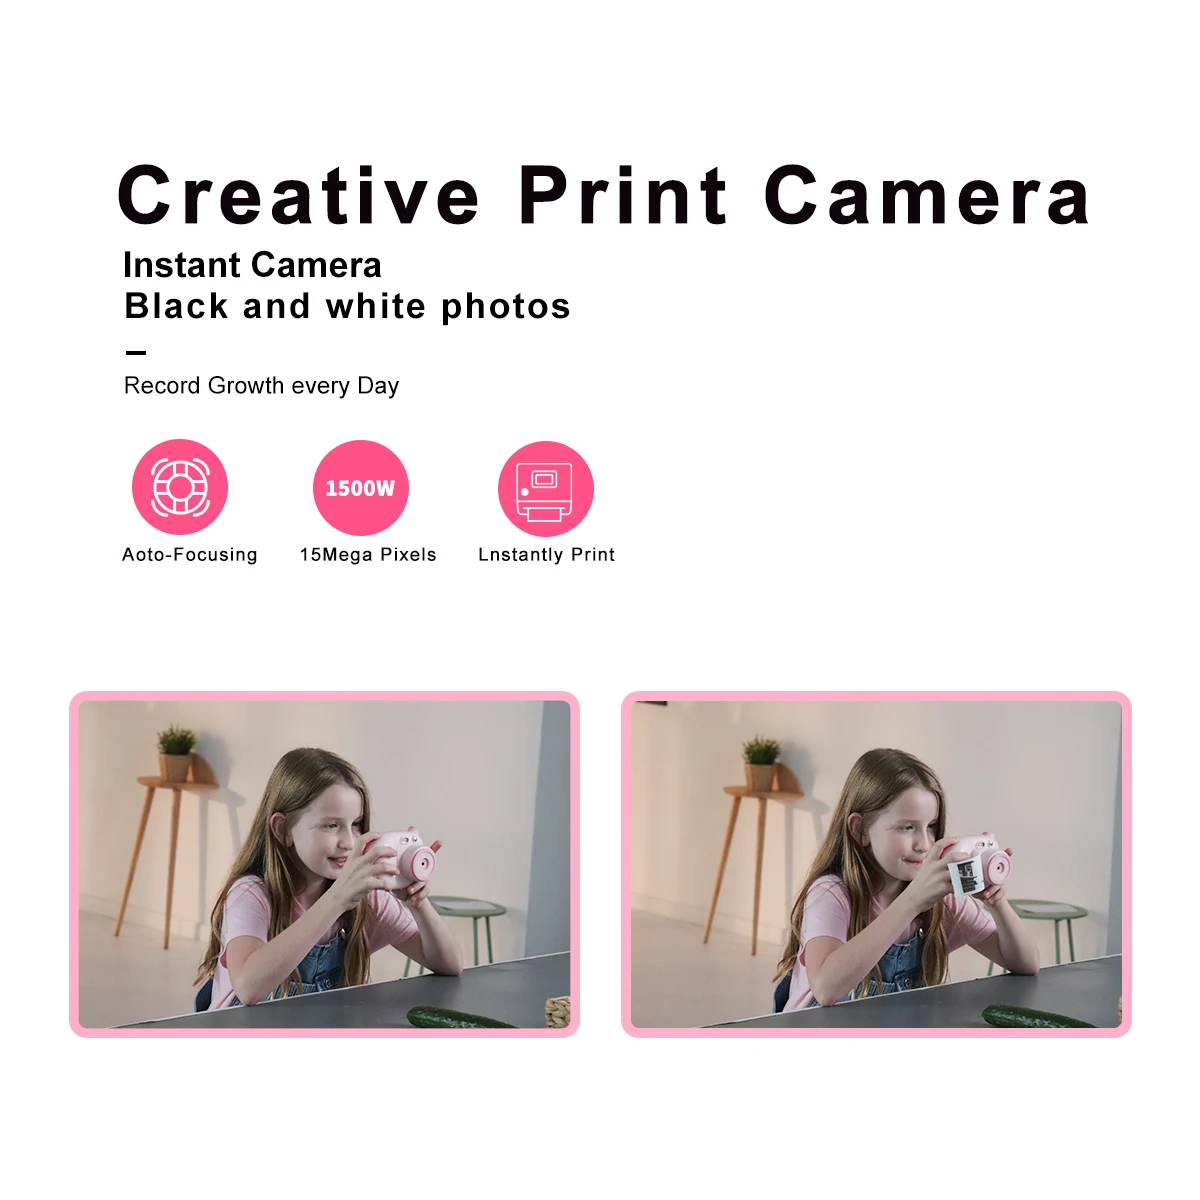Click the pink camera in left photo
The width and height of the screenshot is (1200, 1200).
[x=405, y=858]
